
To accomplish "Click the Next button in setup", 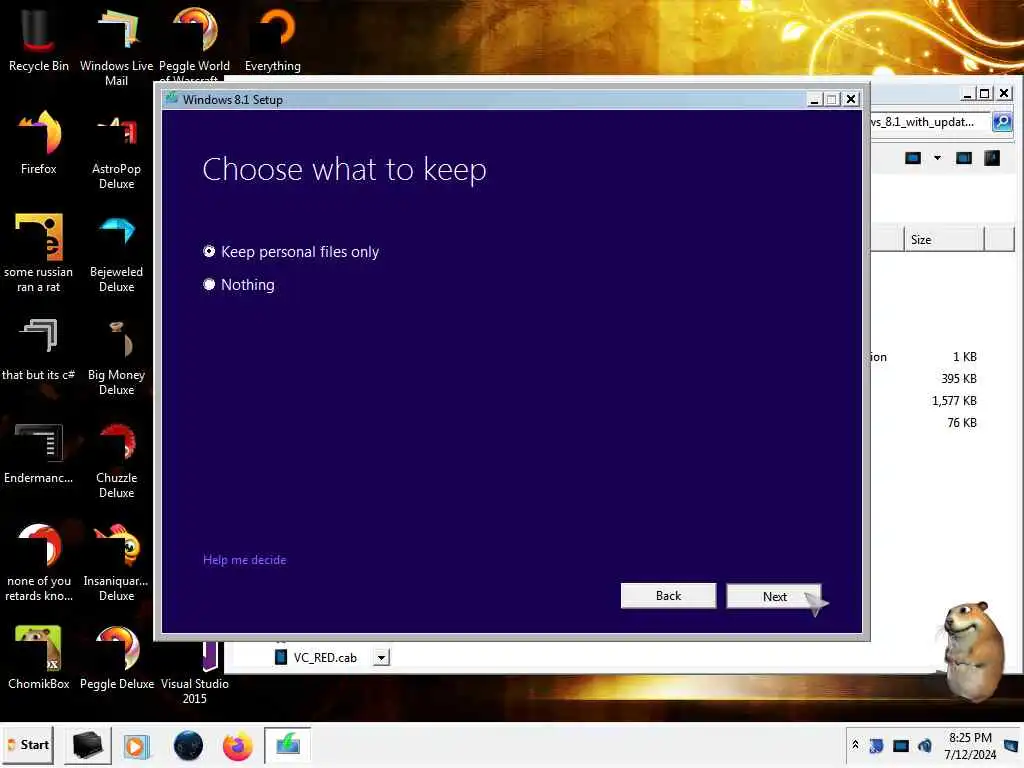I will 774,596.
